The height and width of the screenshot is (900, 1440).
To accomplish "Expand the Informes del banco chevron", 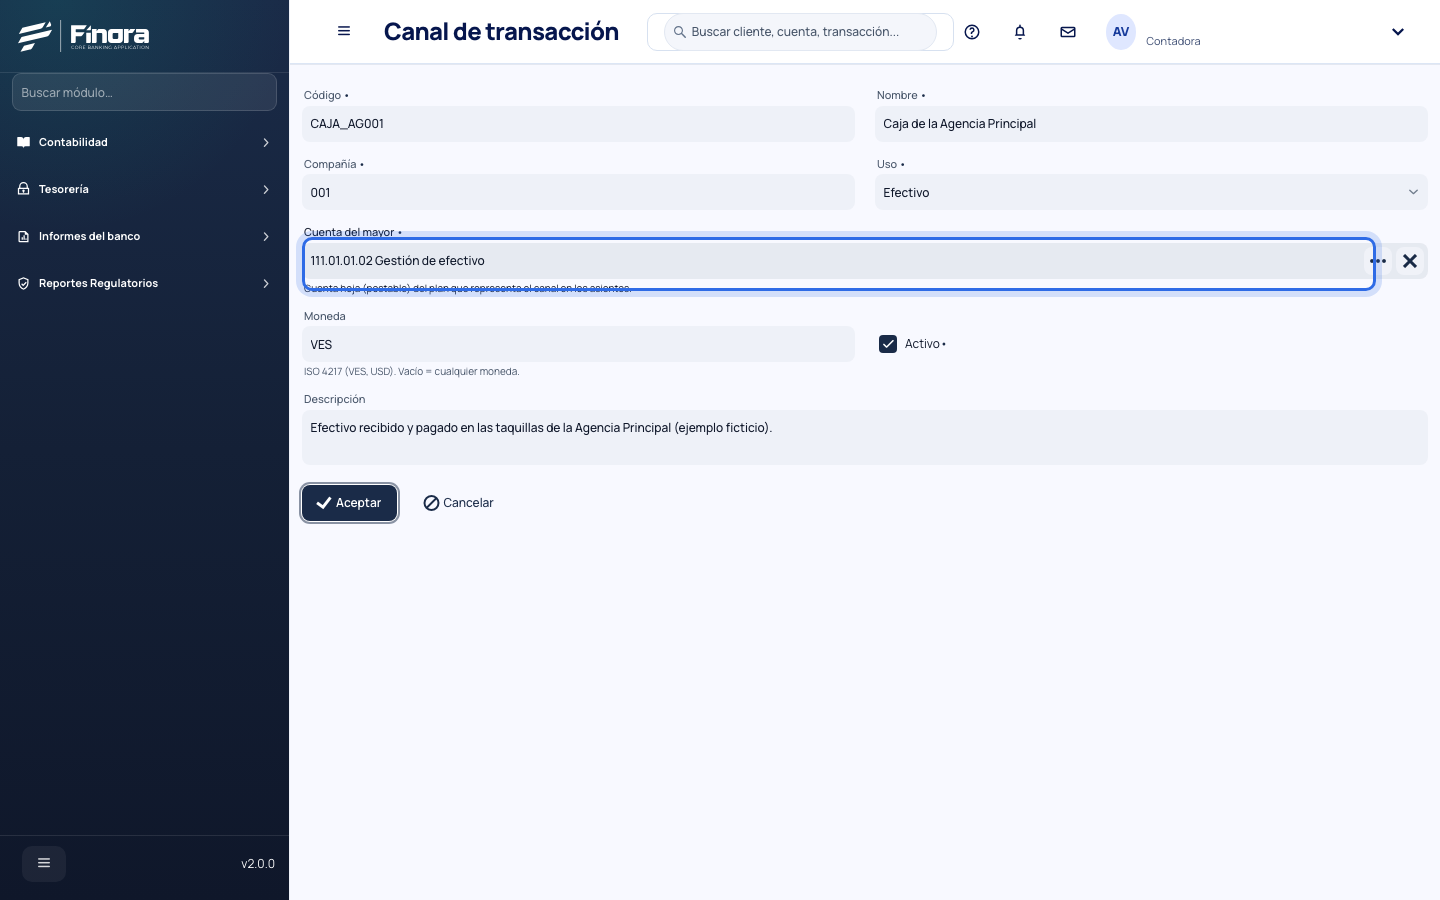I will click(x=266, y=237).
